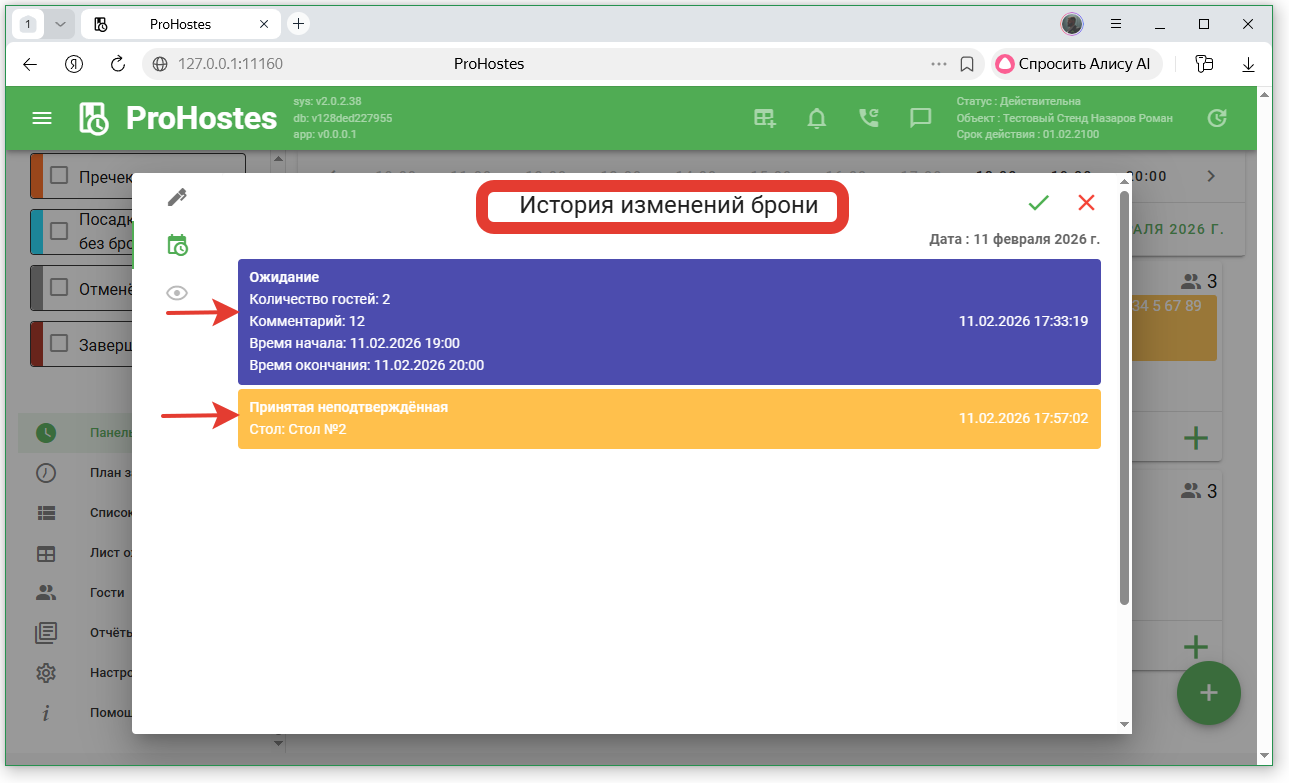
Task: Open the hamburger menu in ProHostes header
Action: click(42, 118)
